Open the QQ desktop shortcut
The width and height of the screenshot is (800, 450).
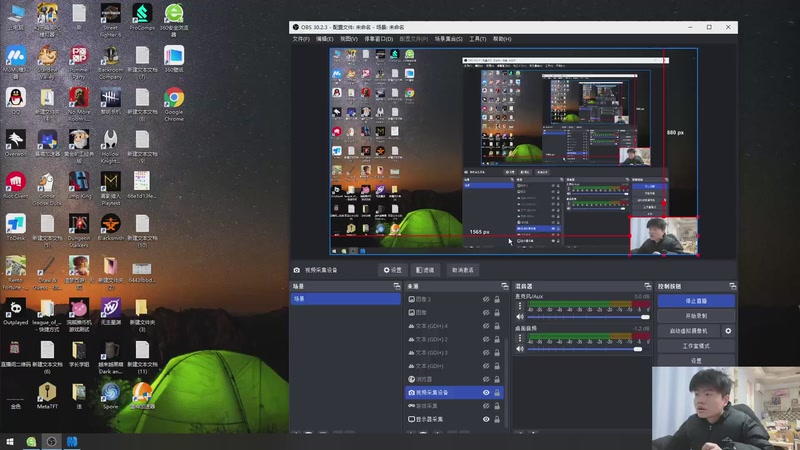click(16, 101)
